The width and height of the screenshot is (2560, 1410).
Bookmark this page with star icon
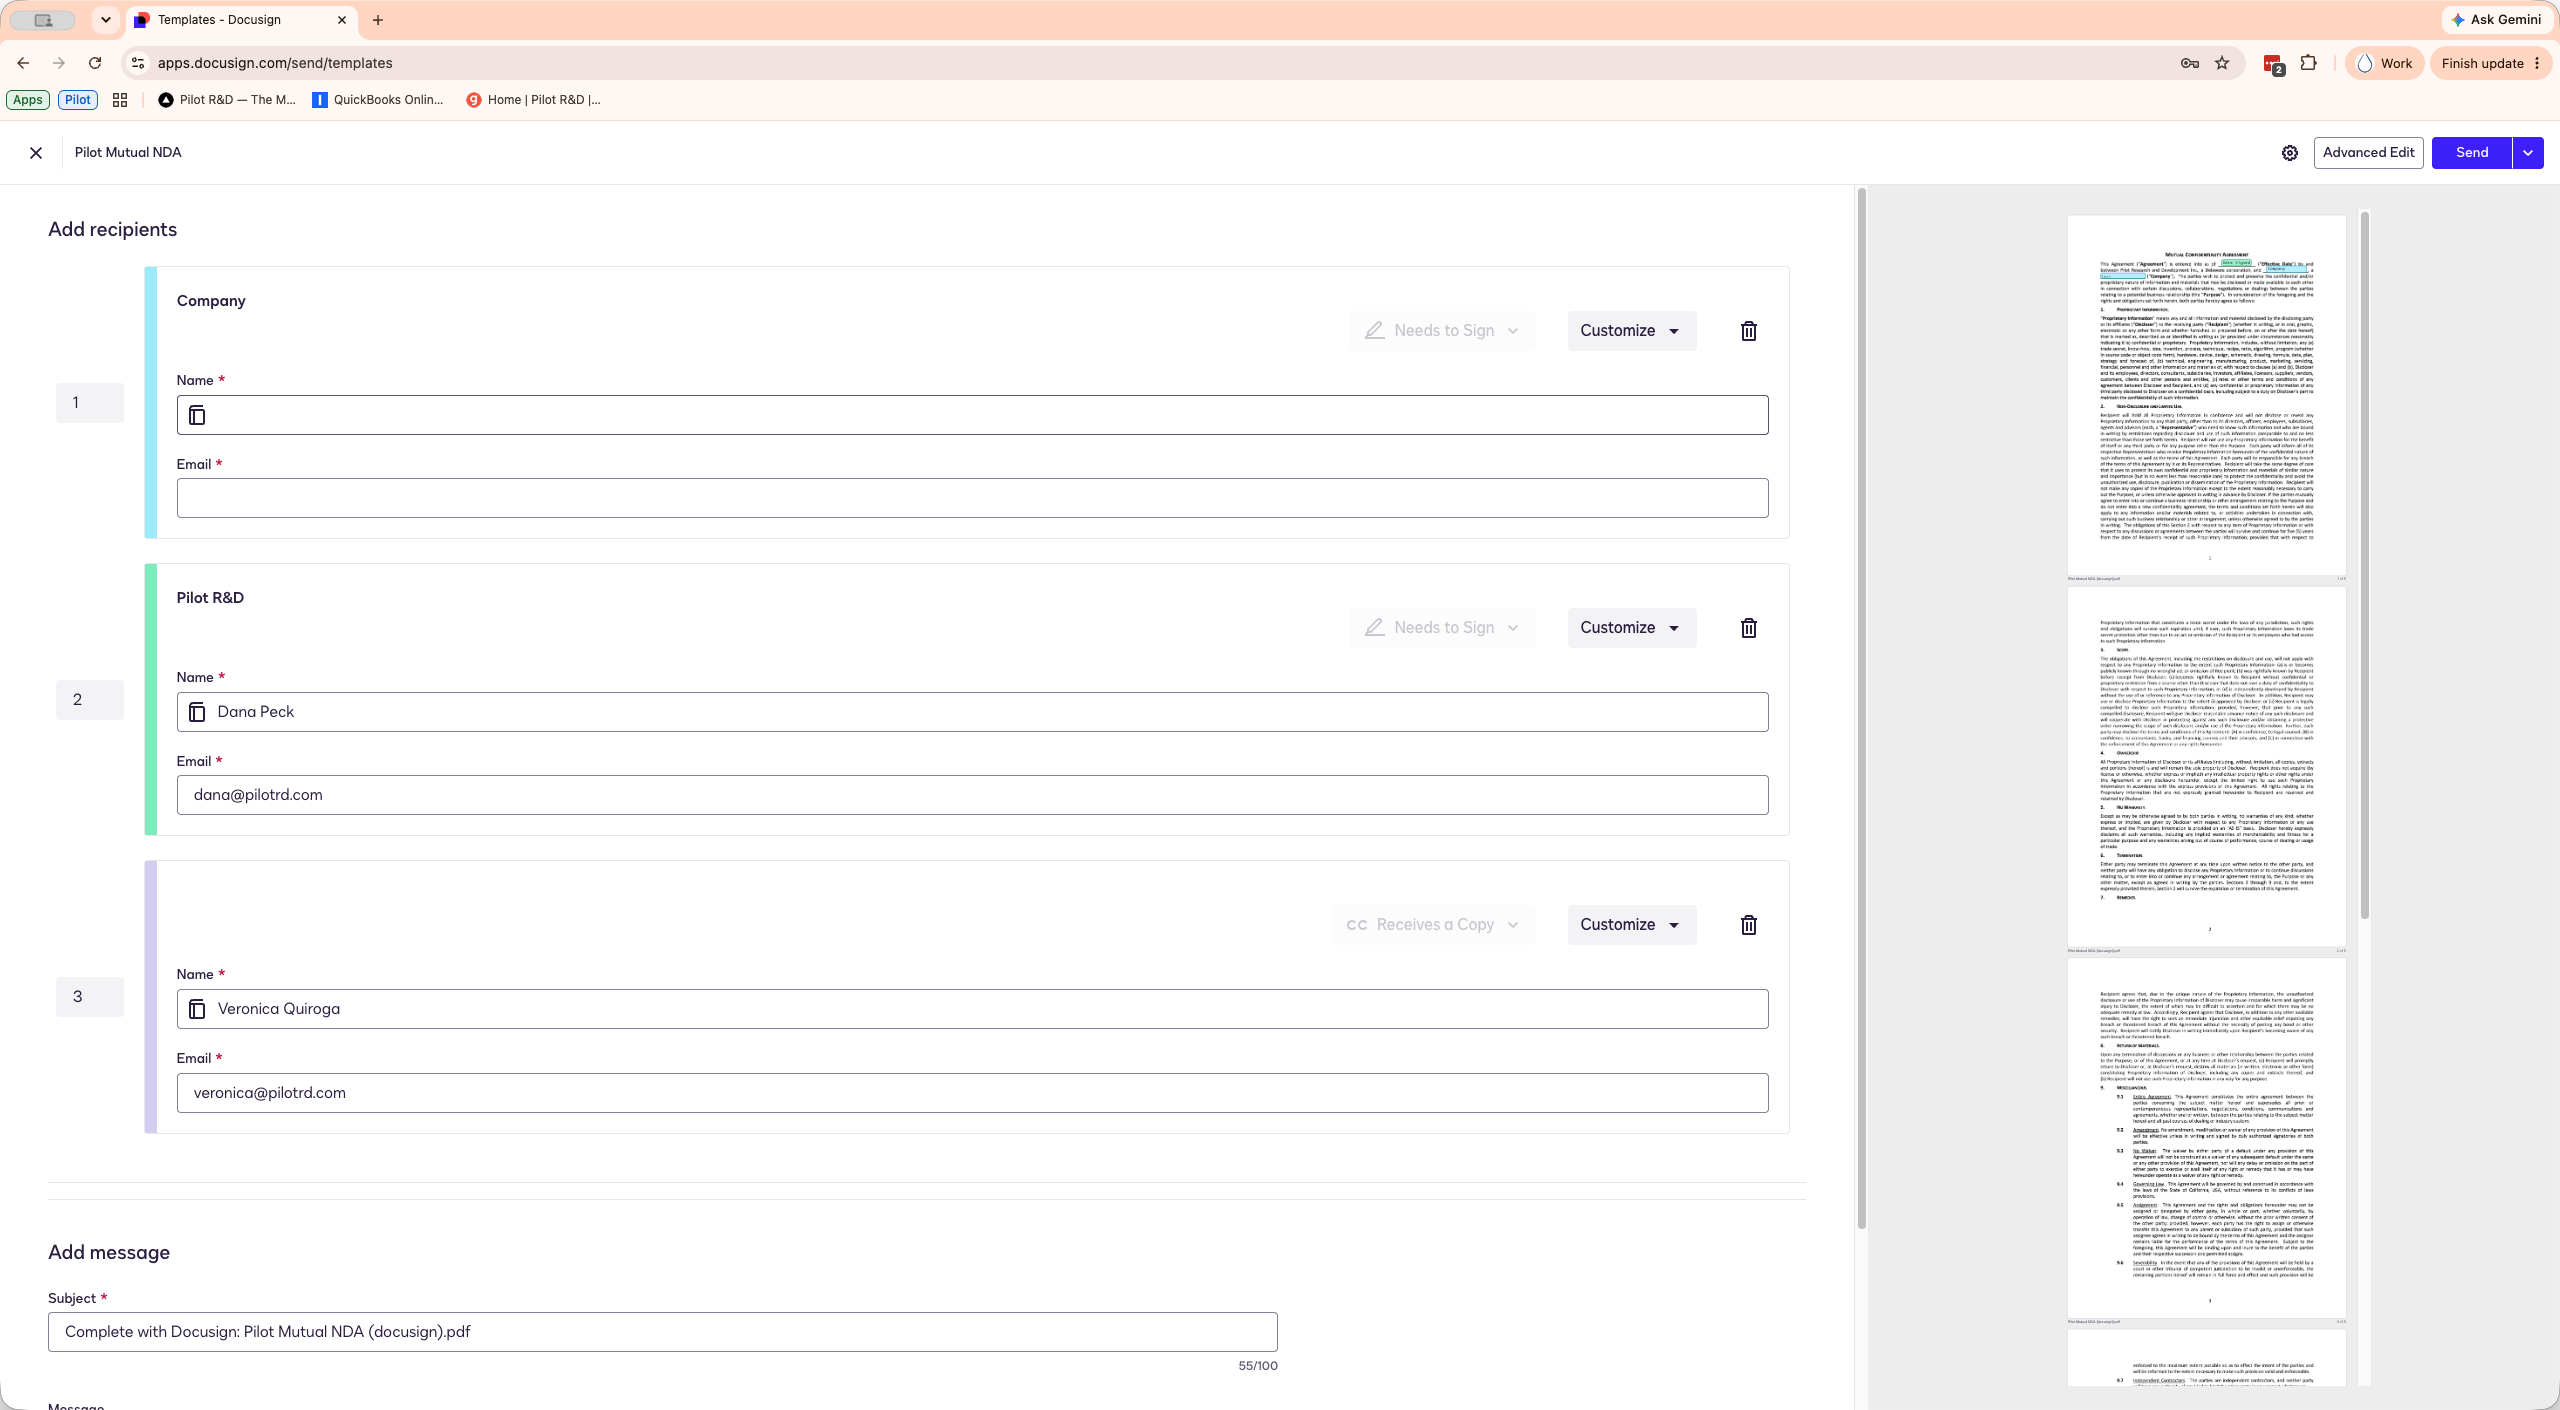pyautogui.click(x=2222, y=63)
